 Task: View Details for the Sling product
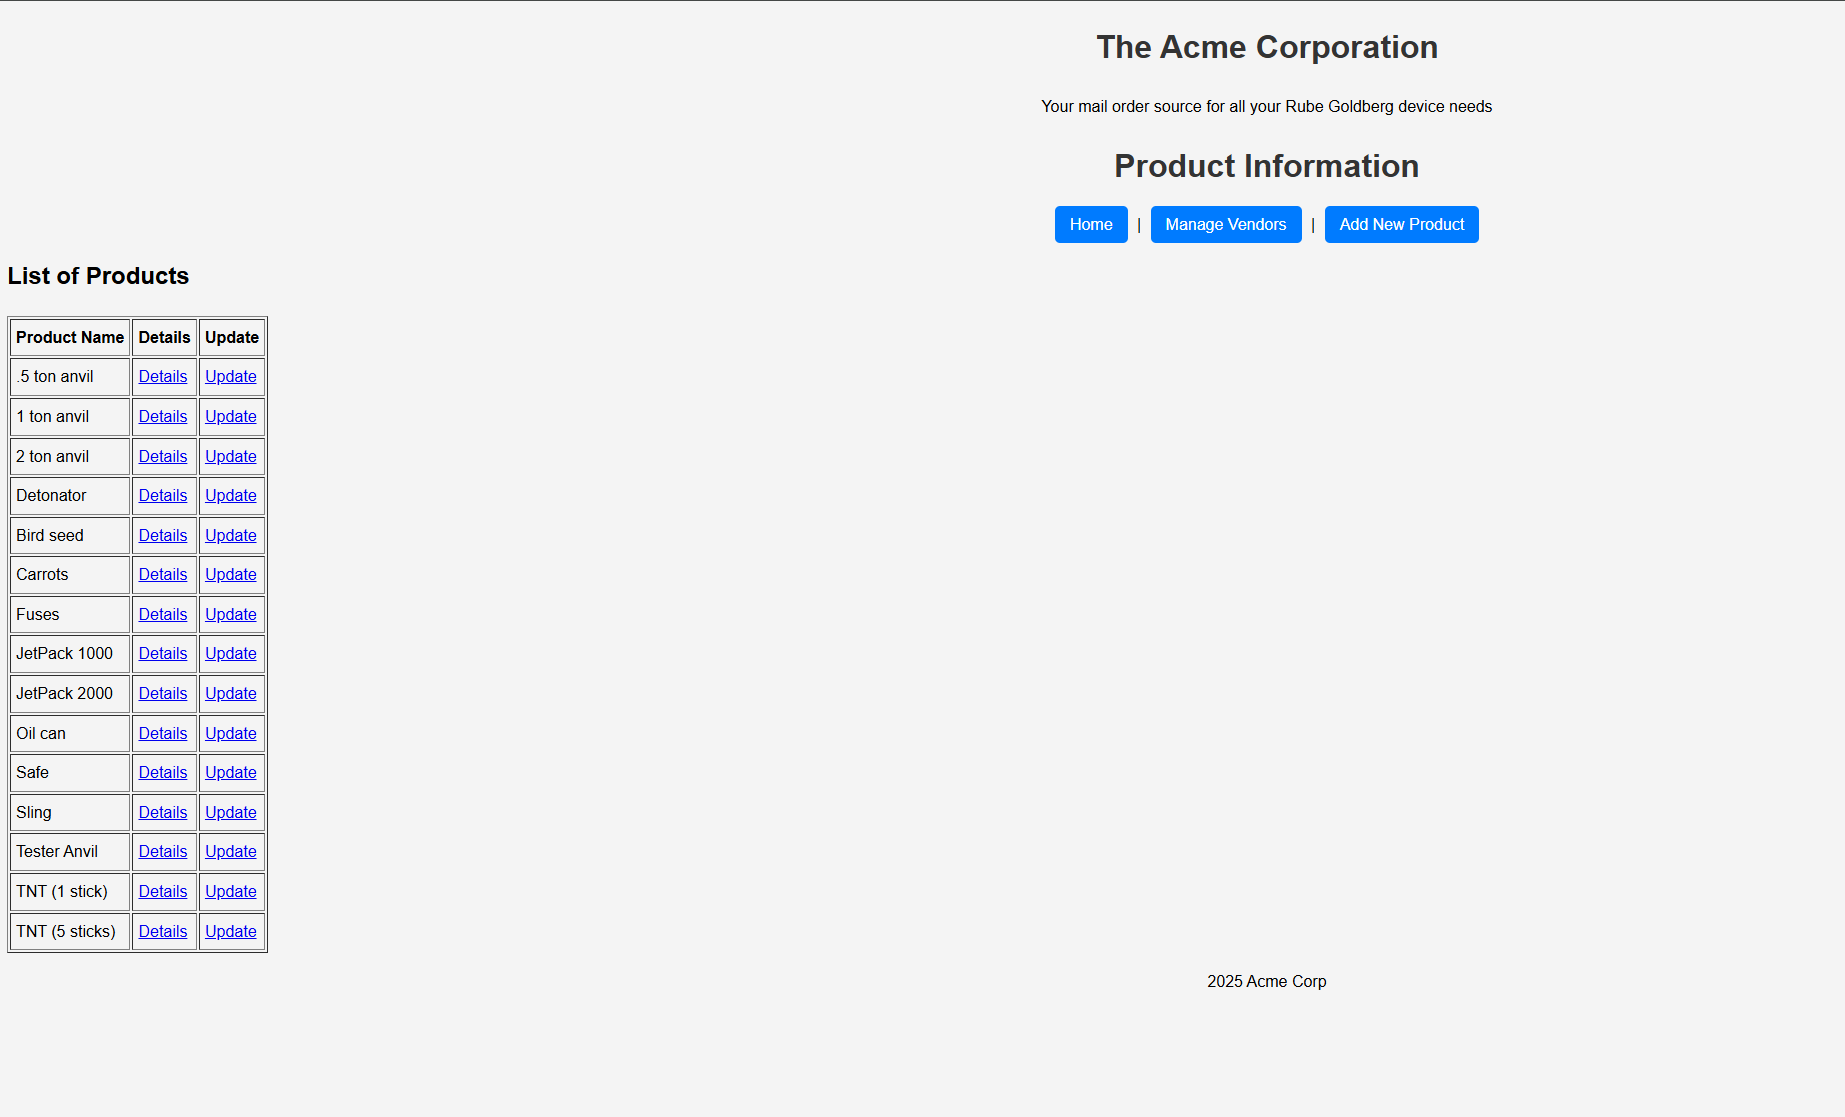[163, 812]
